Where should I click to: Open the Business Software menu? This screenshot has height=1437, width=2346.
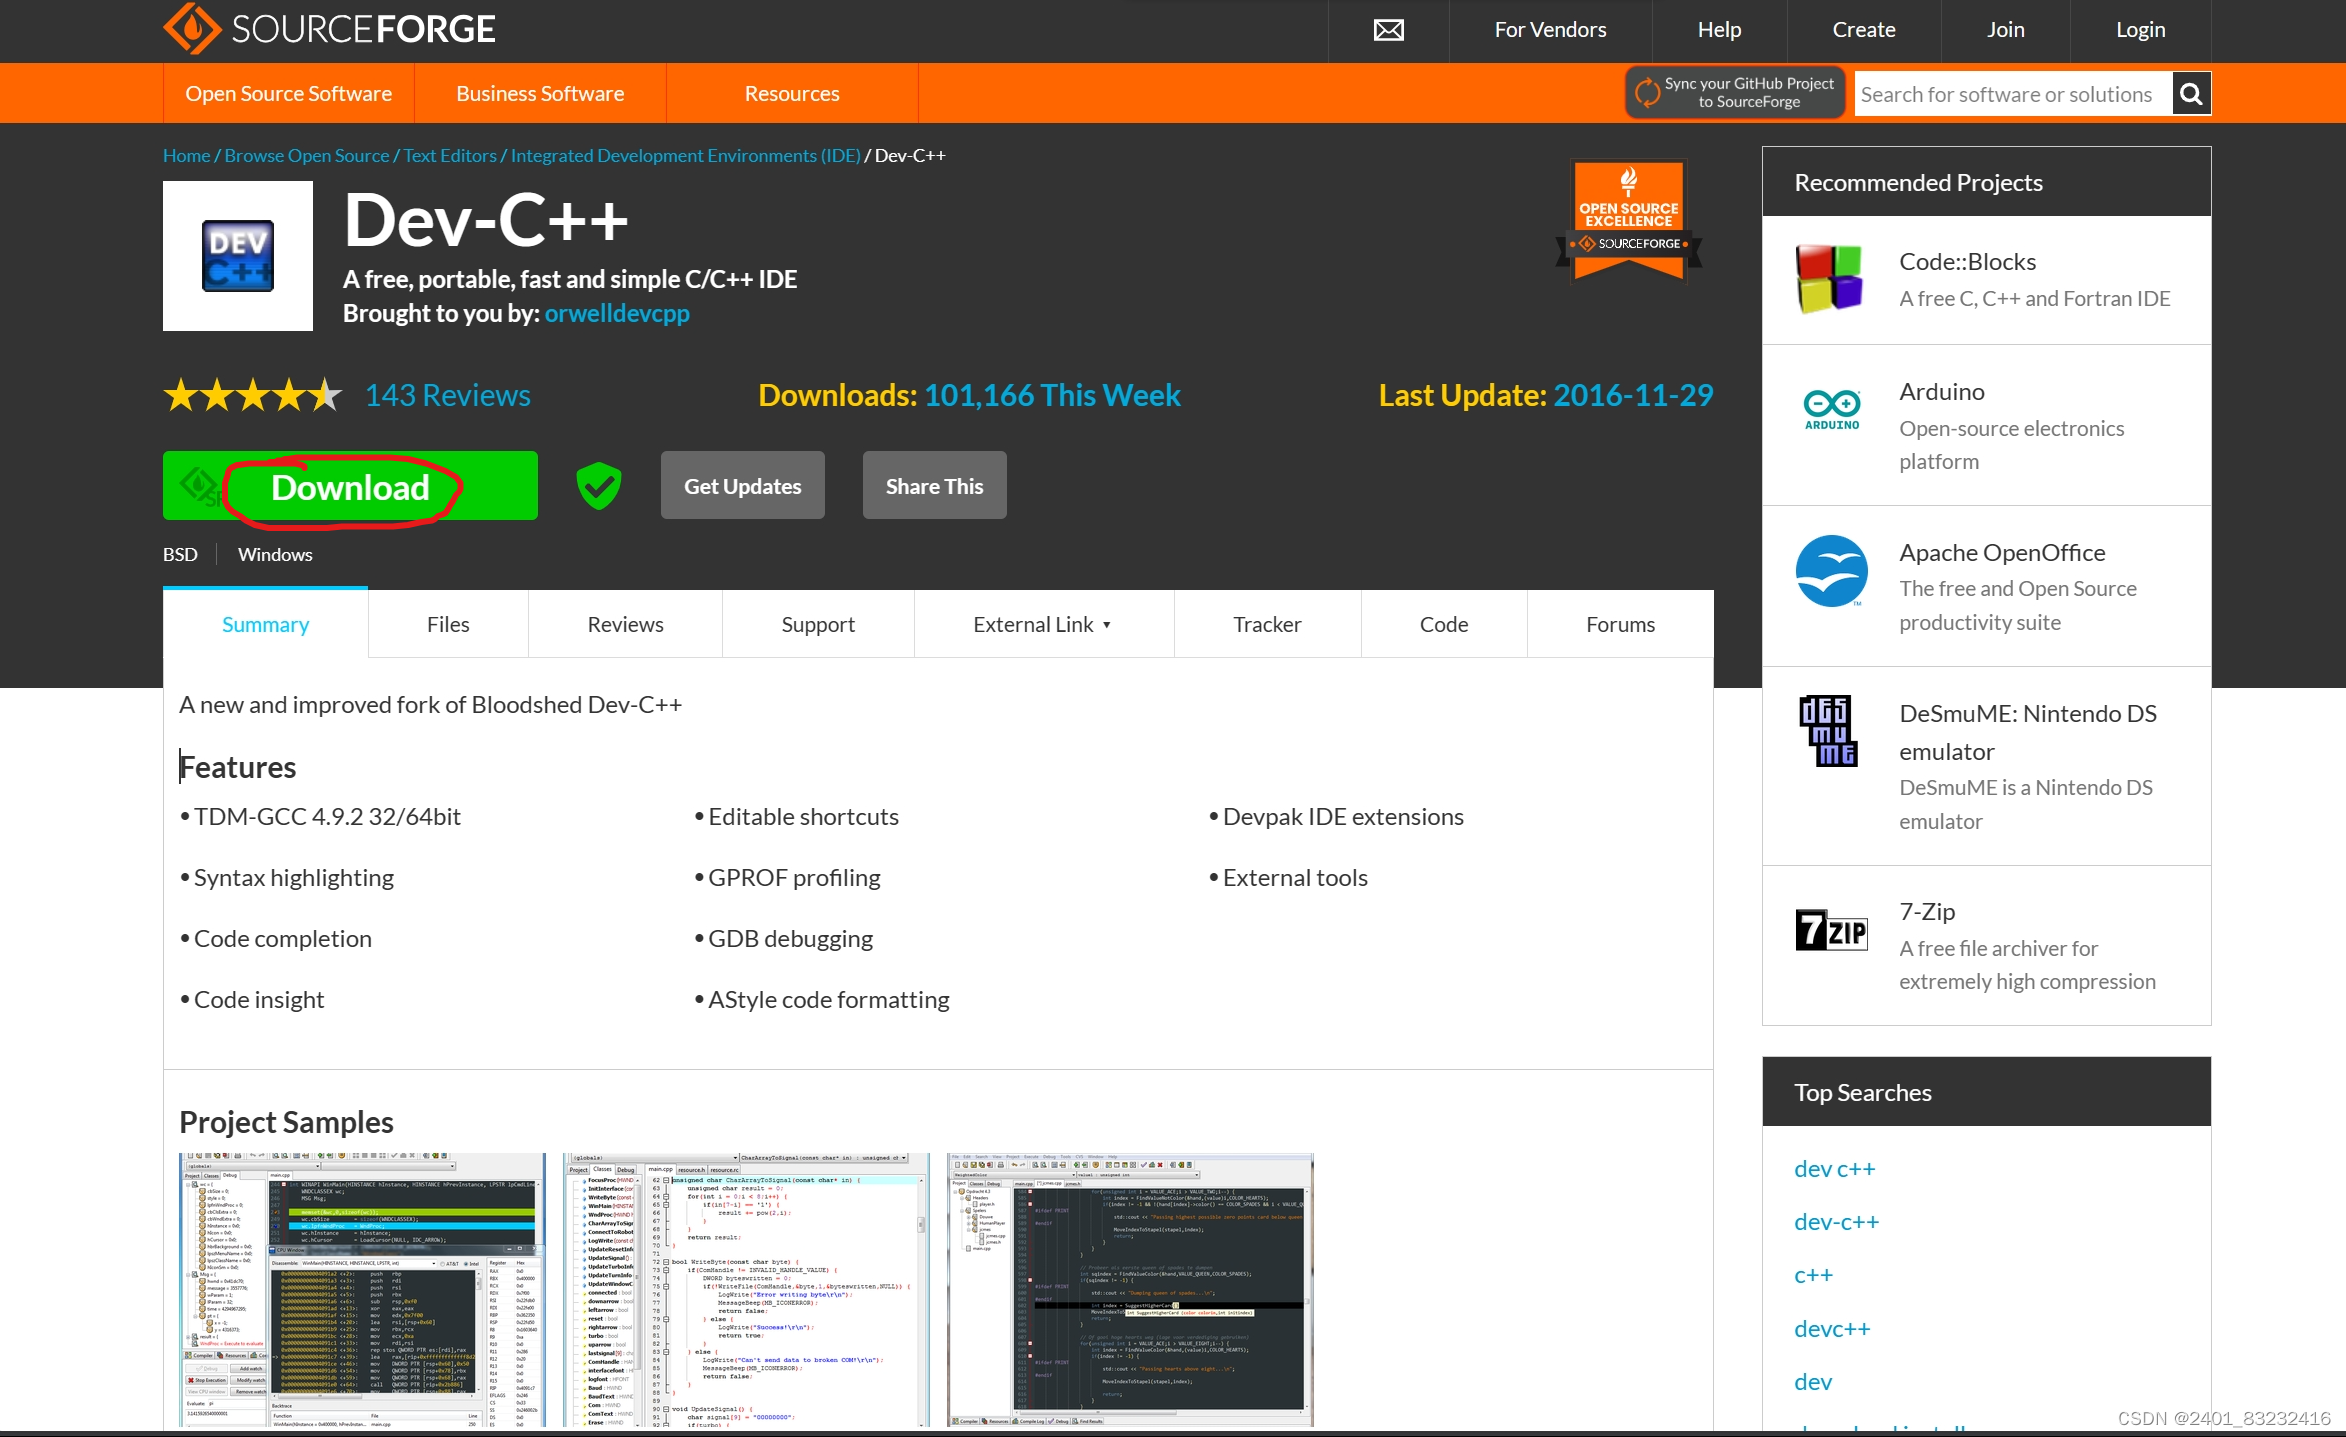[540, 94]
